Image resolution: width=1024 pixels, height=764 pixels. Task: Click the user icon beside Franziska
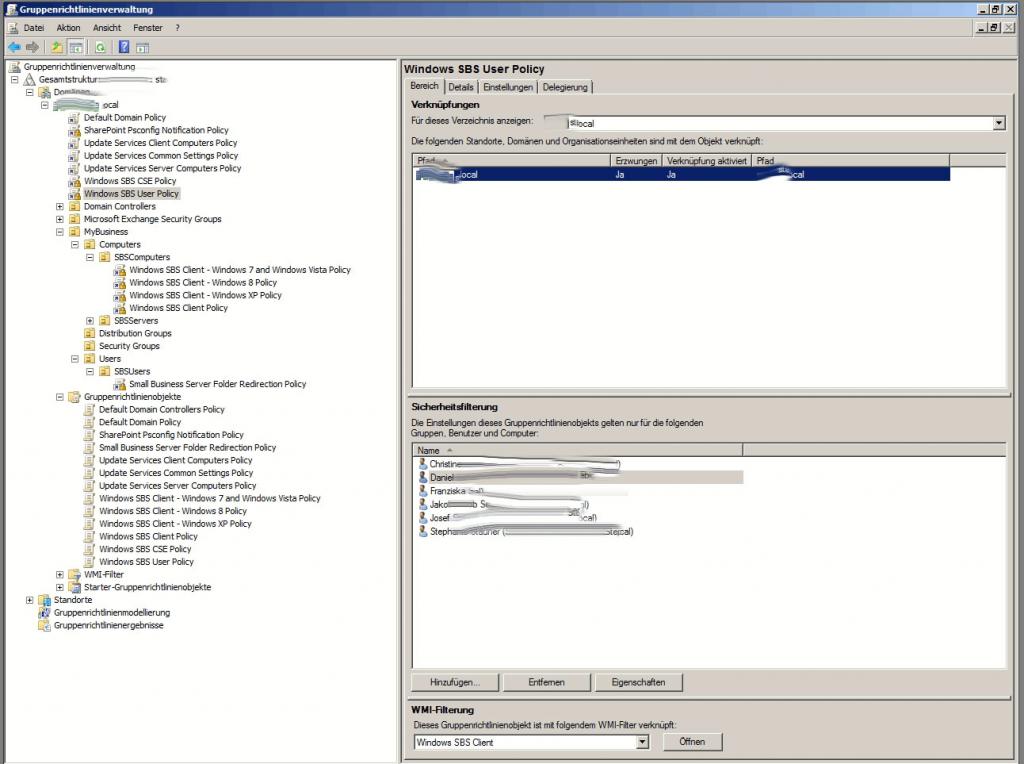pos(423,490)
